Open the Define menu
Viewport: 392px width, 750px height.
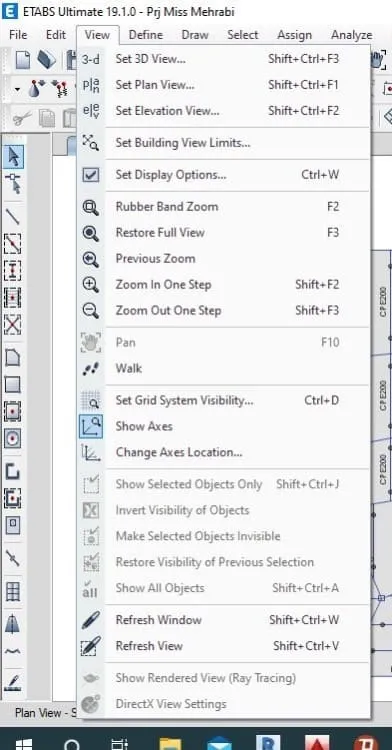(145, 35)
